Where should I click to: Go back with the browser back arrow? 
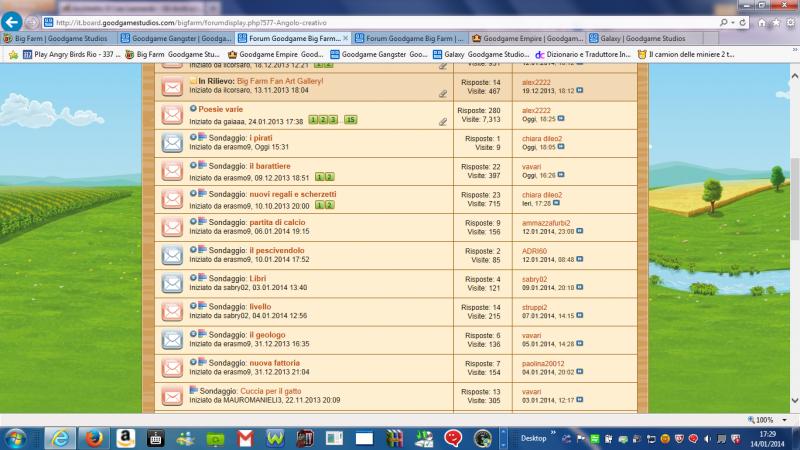(11, 22)
